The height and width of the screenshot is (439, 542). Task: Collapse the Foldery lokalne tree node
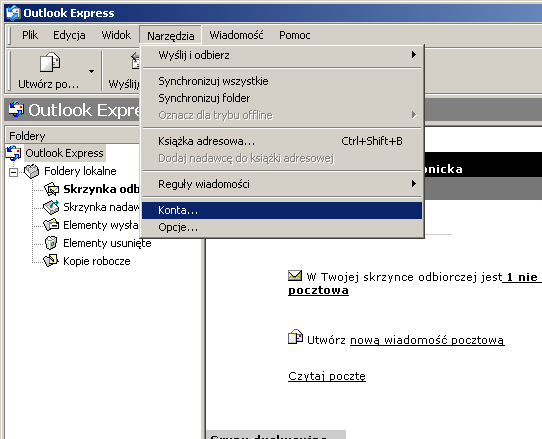pos(13,172)
